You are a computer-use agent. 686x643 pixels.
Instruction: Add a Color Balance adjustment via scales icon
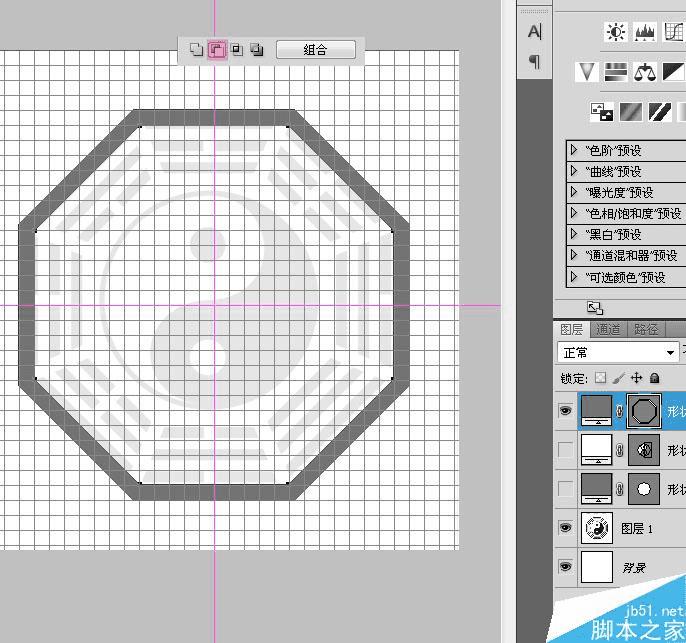[645, 71]
